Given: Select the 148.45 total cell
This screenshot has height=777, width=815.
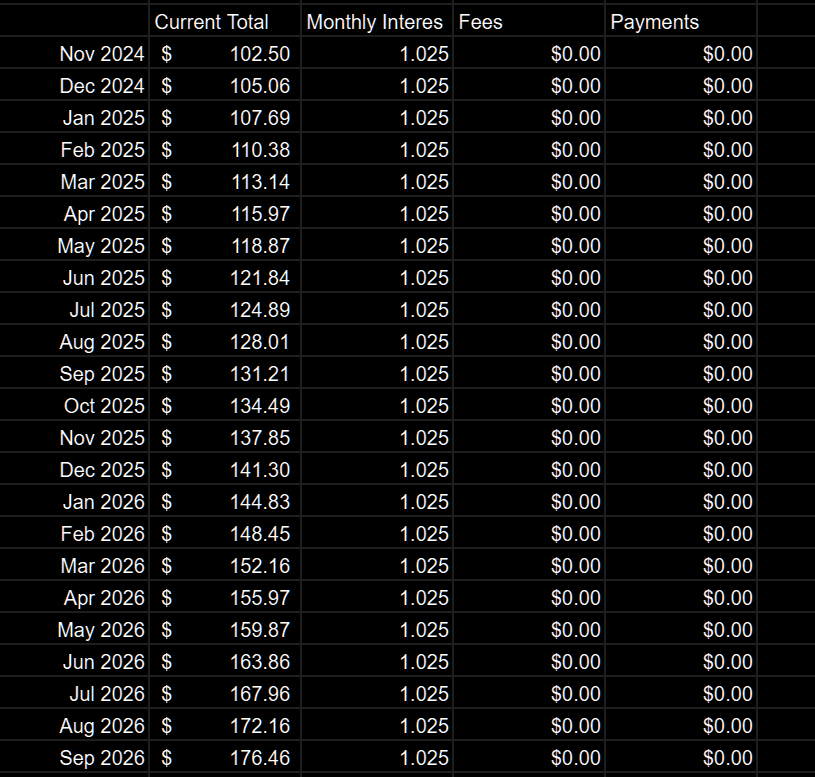Looking at the screenshot, I should pyautogui.click(x=225, y=534).
